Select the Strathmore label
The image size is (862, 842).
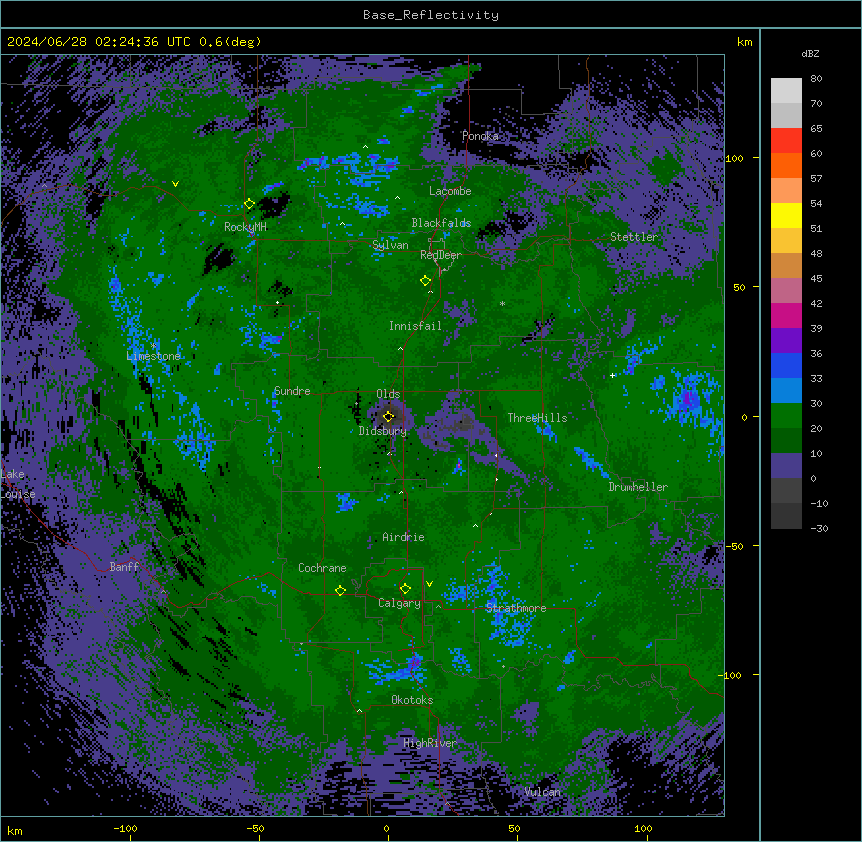click(x=516, y=608)
